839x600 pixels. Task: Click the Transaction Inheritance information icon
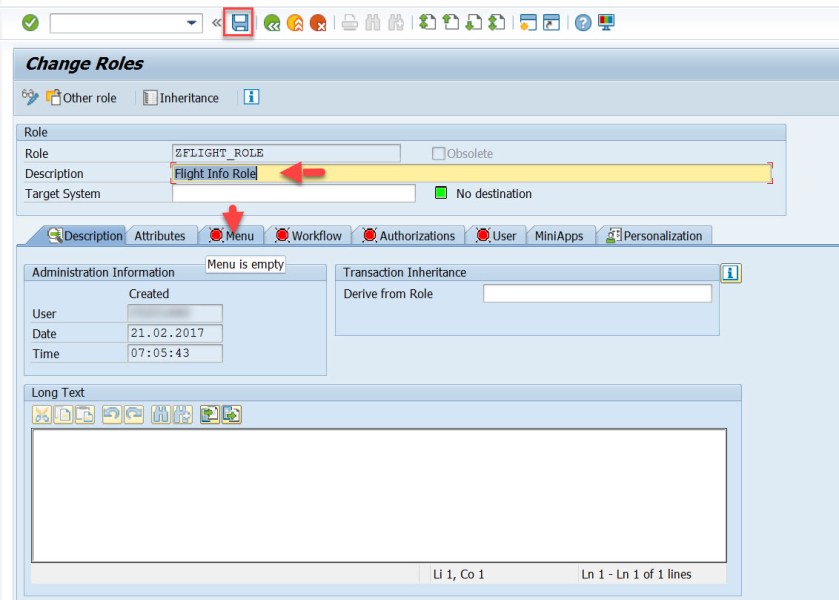(730, 273)
